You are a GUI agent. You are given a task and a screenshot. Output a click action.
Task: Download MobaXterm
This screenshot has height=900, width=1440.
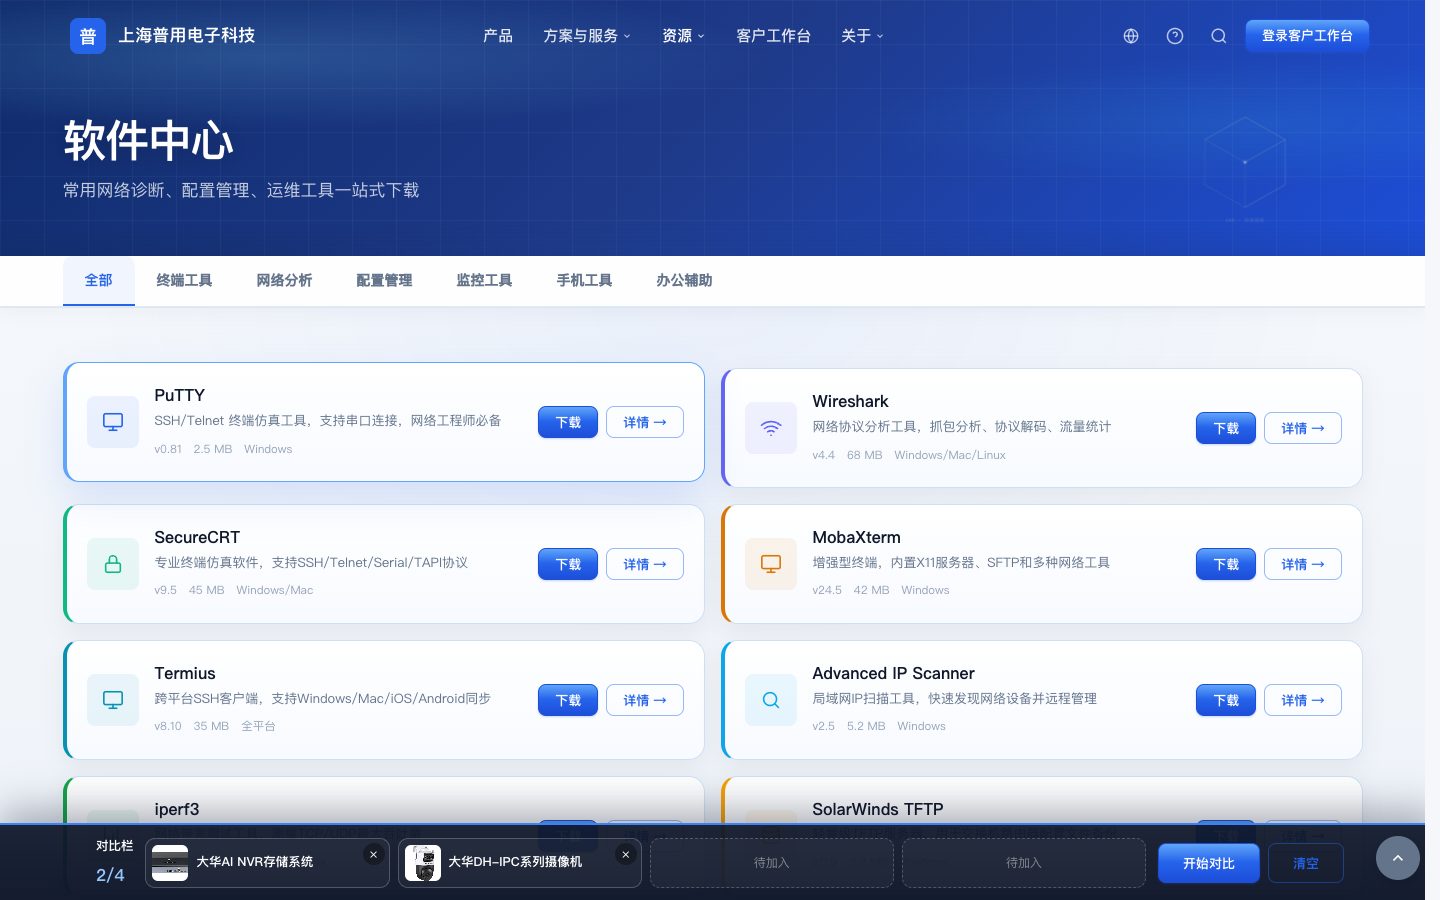click(x=1226, y=564)
